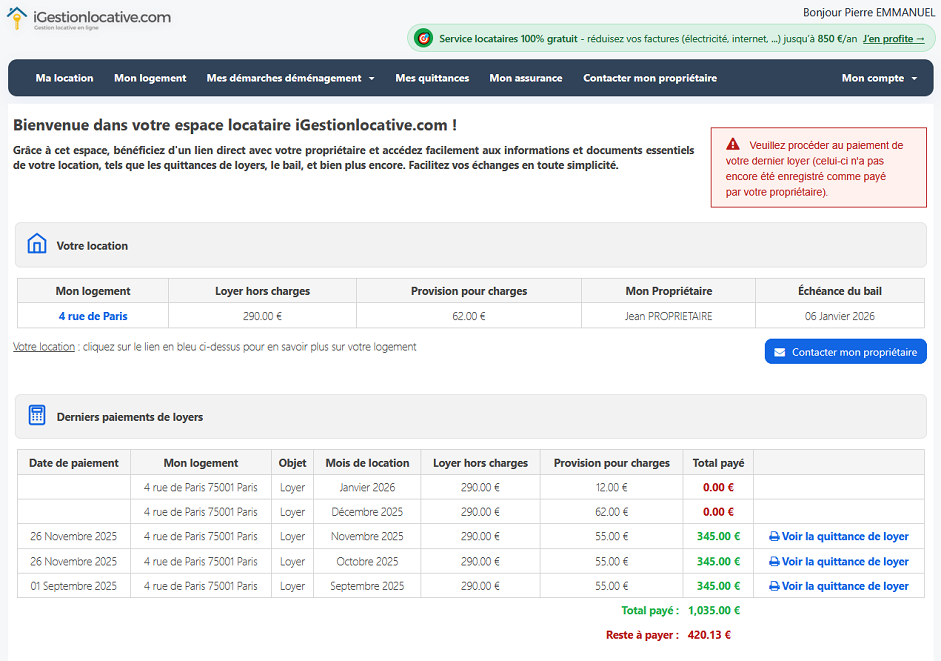Click the Reste à payer 420.13 € amount

click(x=709, y=635)
